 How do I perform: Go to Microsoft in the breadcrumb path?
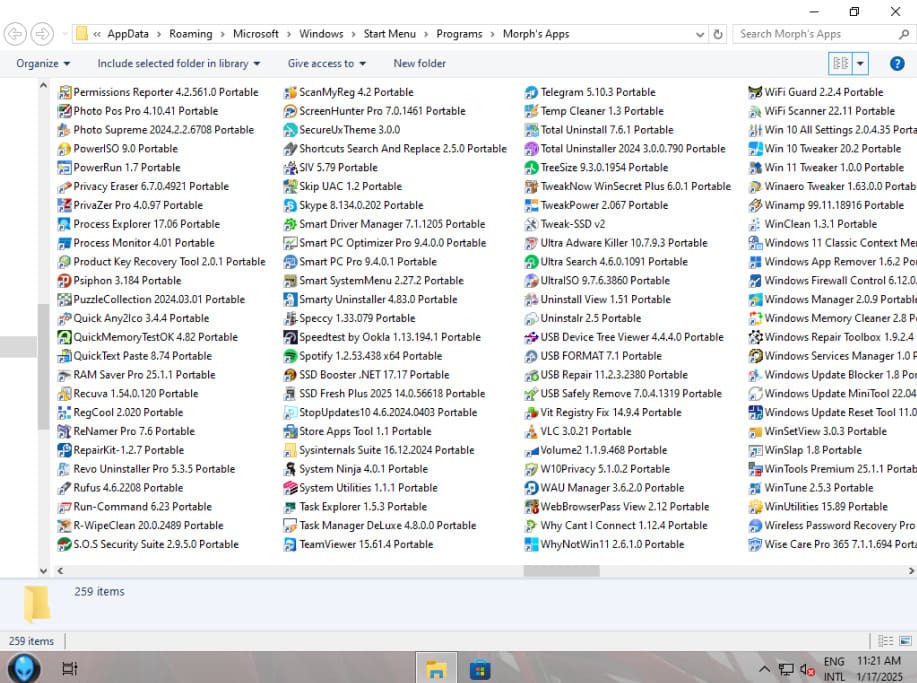tap(256, 35)
